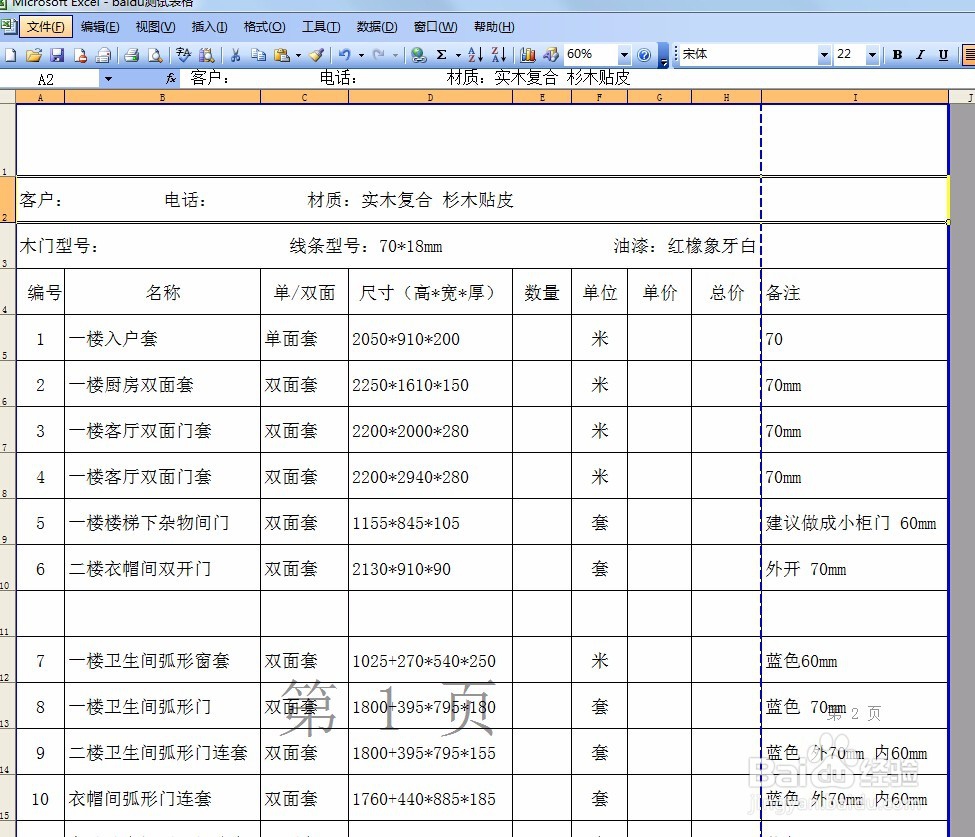
Task: Save the workbook with the floppy disk icon
Action: pyautogui.click(x=57, y=55)
